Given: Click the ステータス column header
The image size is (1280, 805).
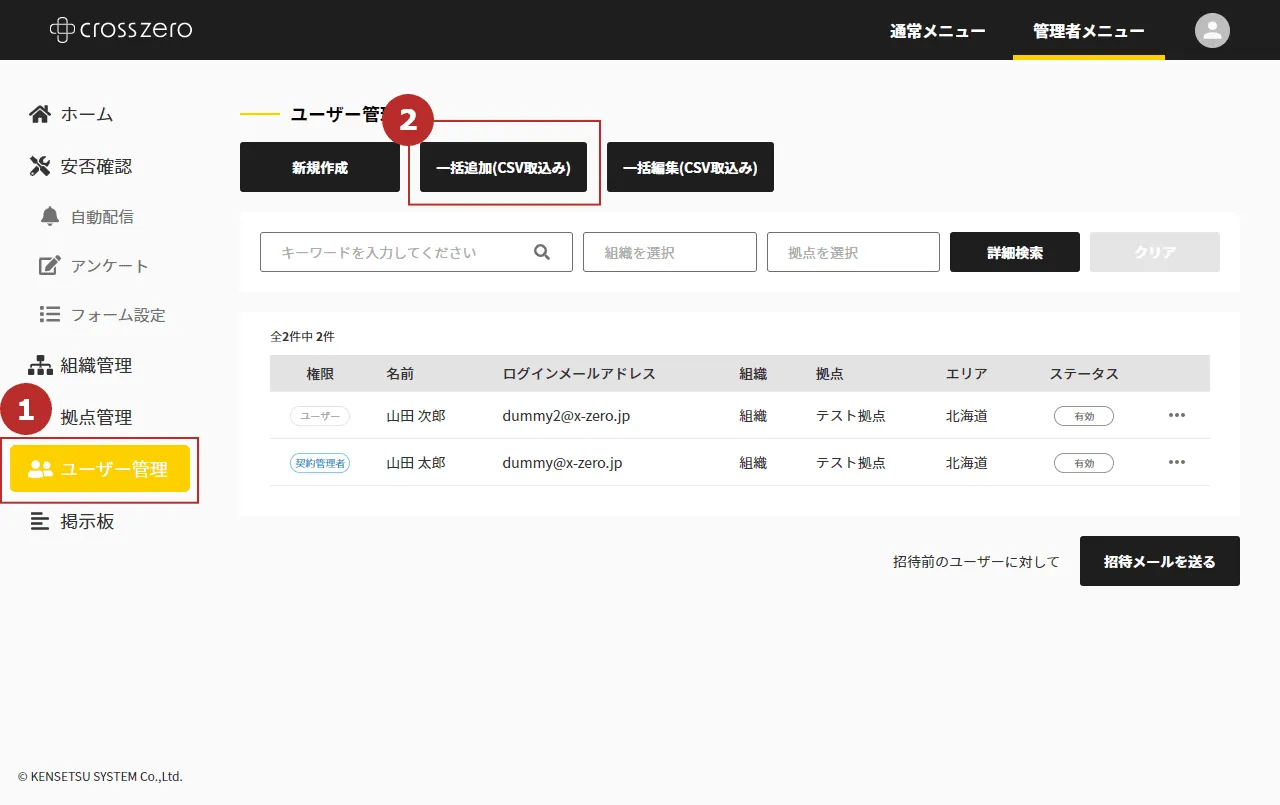Looking at the screenshot, I should click(x=1084, y=373).
